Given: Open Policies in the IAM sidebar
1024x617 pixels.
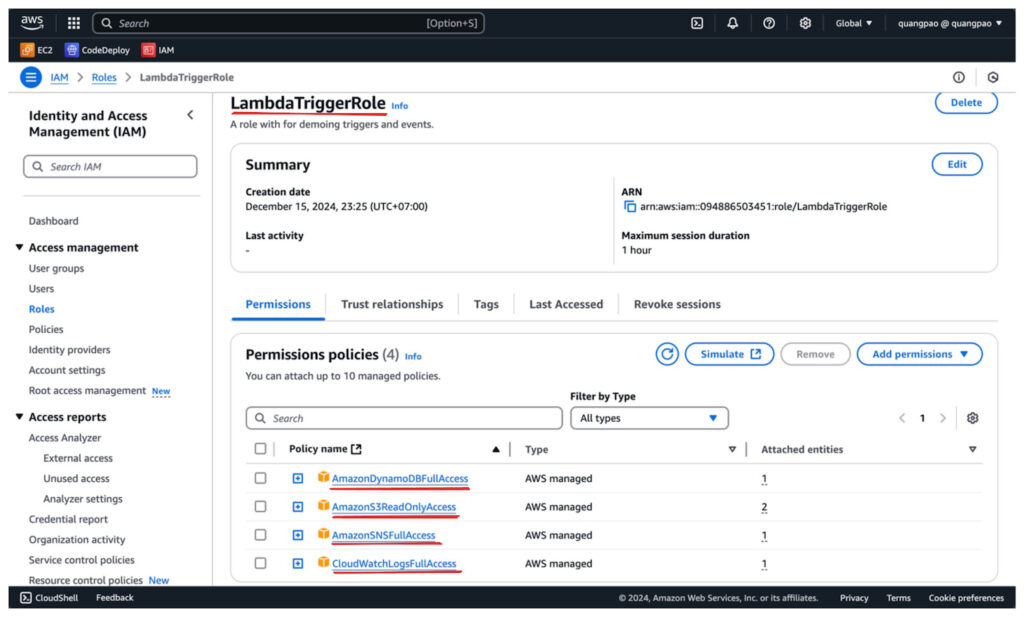Looking at the screenshot, I should coord(46,329).
